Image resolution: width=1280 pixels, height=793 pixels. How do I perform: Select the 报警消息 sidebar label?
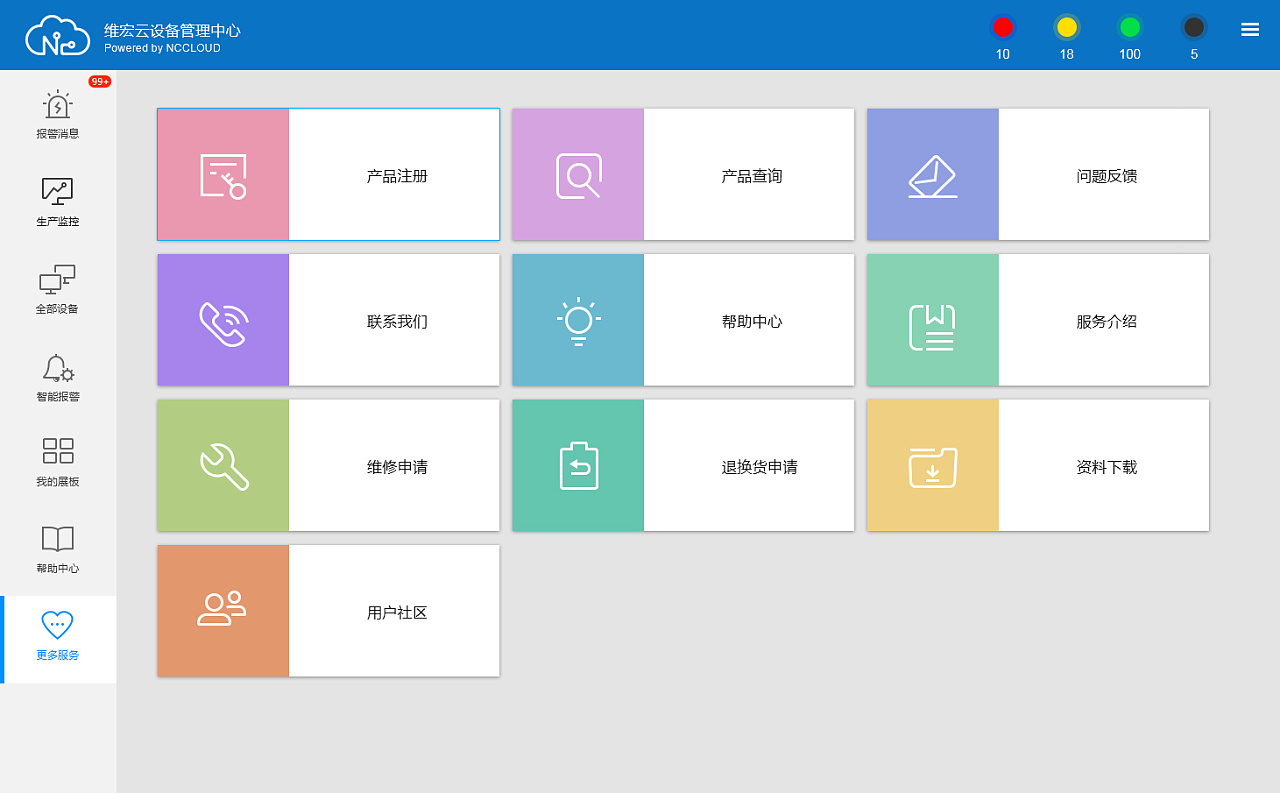pos(58,134)
